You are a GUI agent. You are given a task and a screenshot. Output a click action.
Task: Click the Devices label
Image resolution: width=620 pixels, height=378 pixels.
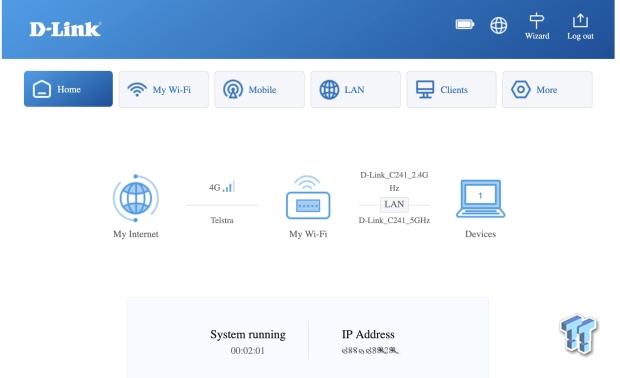click(480, 234)
